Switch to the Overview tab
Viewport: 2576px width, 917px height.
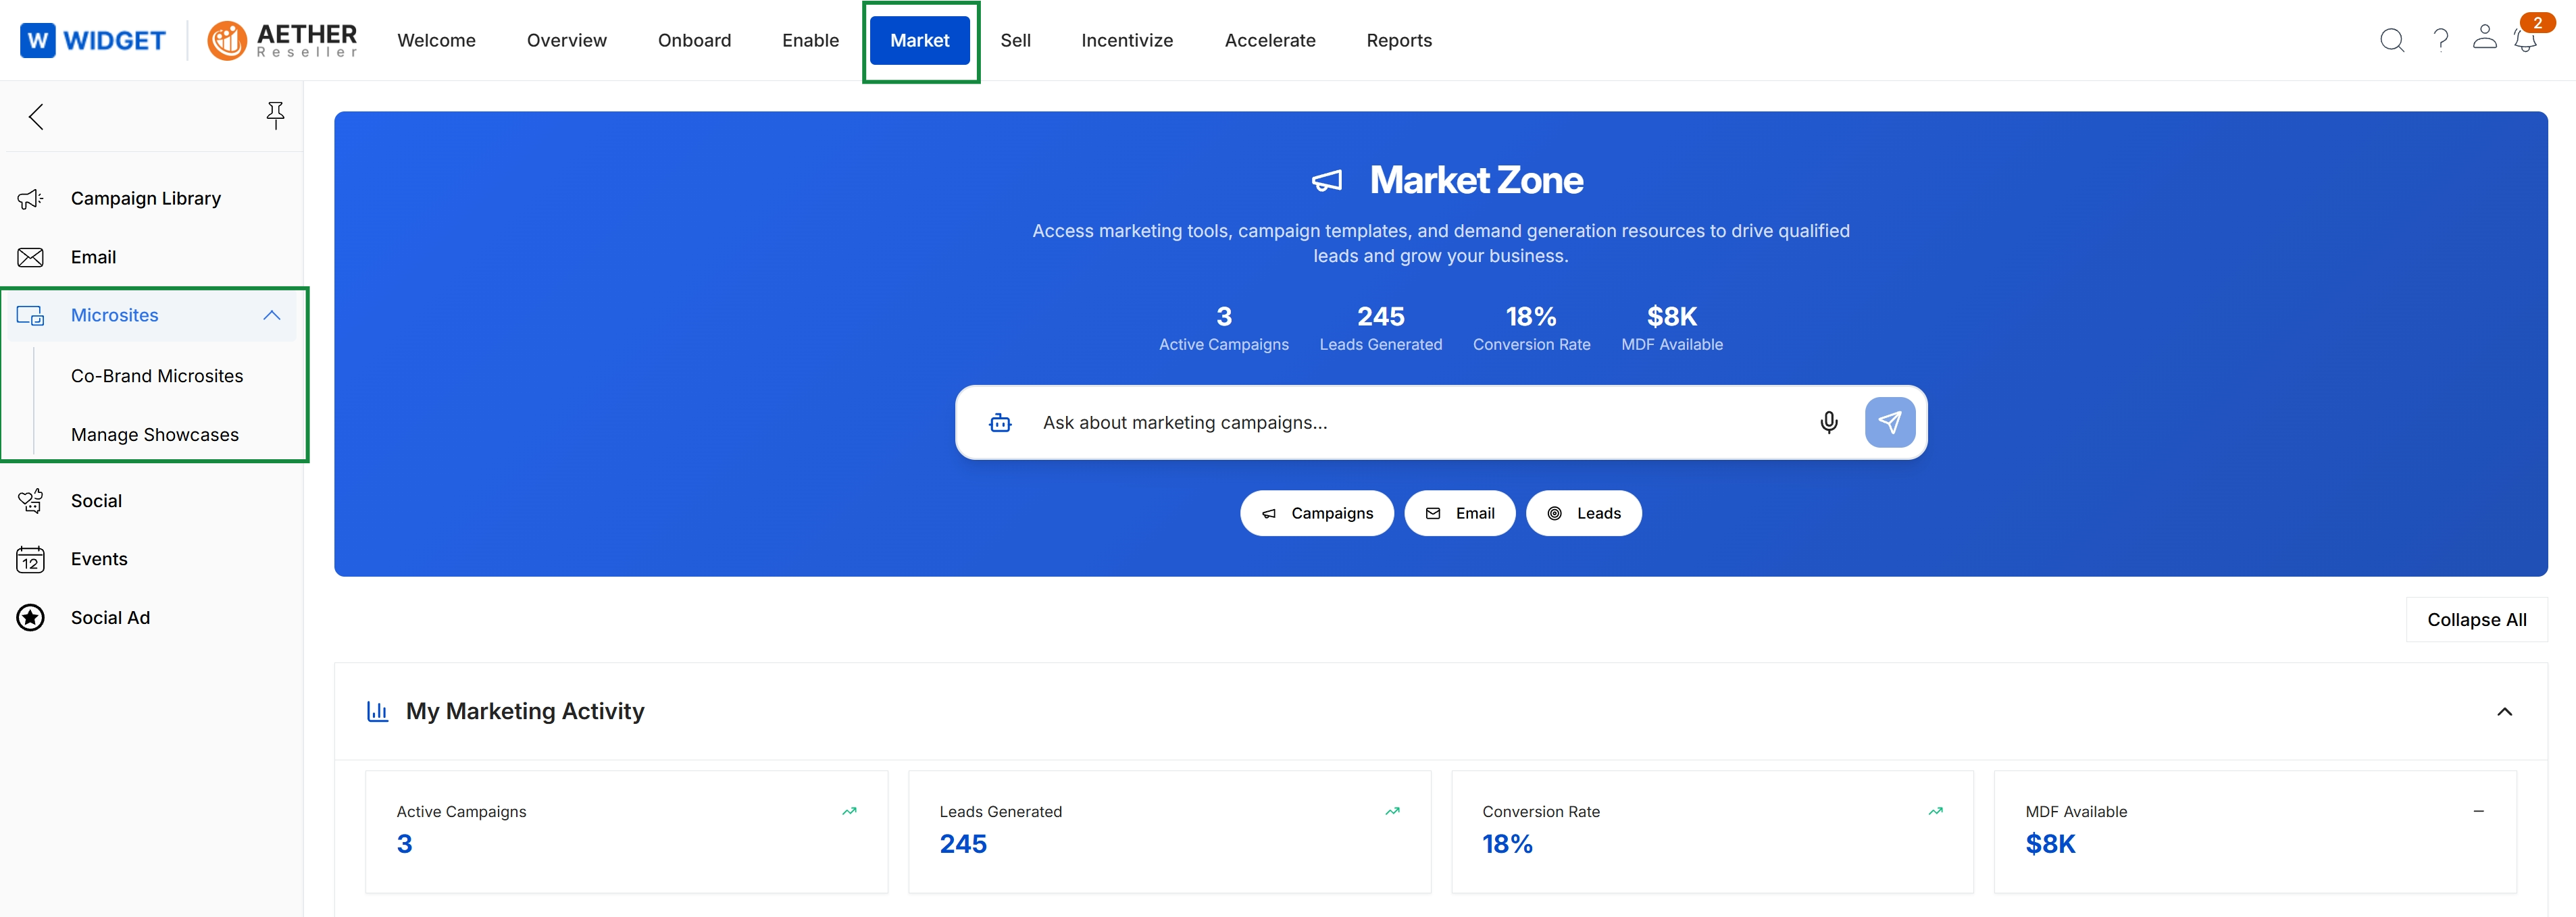point(566,40)
